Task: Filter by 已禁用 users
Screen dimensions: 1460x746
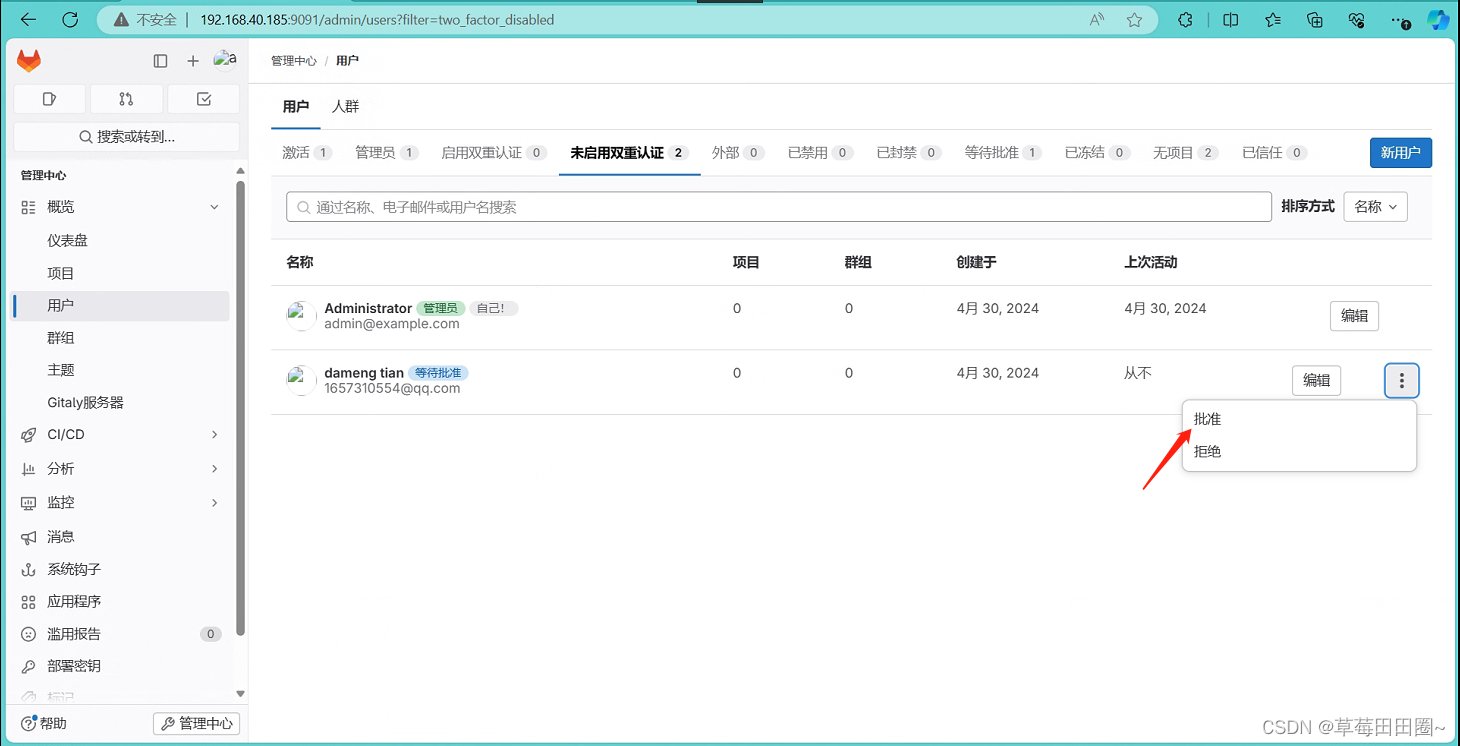Action: (x=820, y=153)
